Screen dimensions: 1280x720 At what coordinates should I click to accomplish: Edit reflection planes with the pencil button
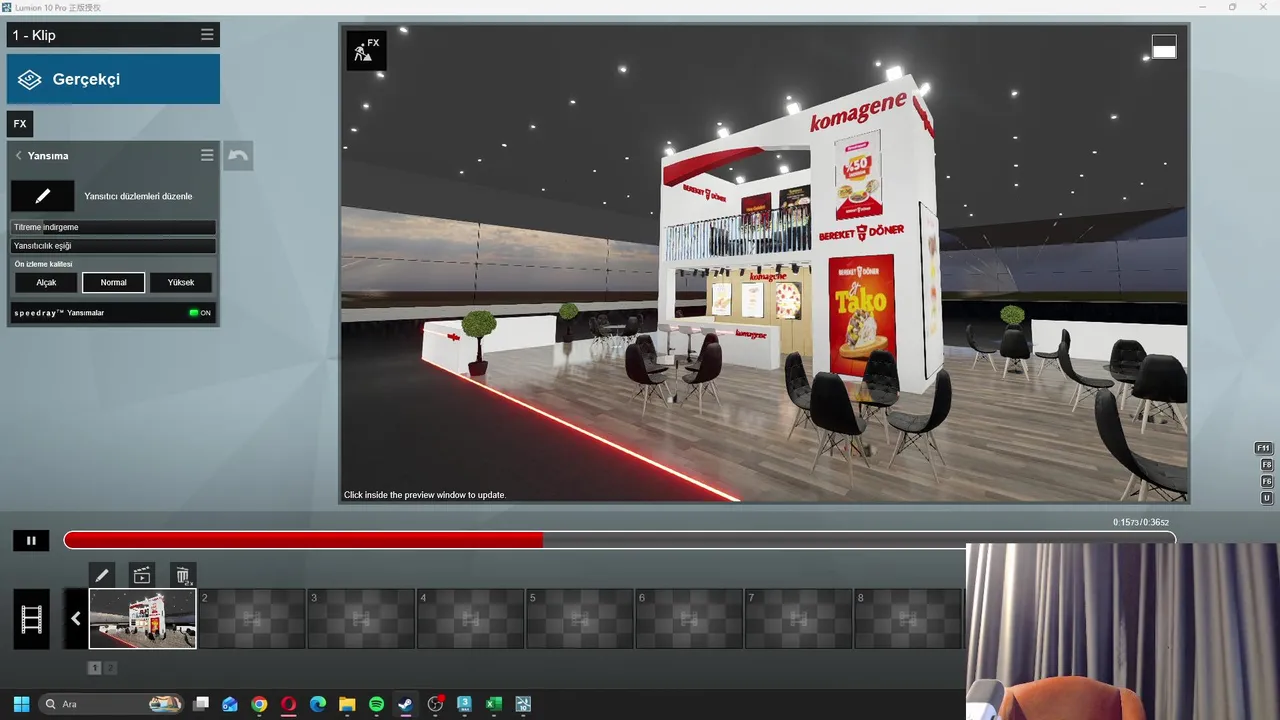[42, 196]
